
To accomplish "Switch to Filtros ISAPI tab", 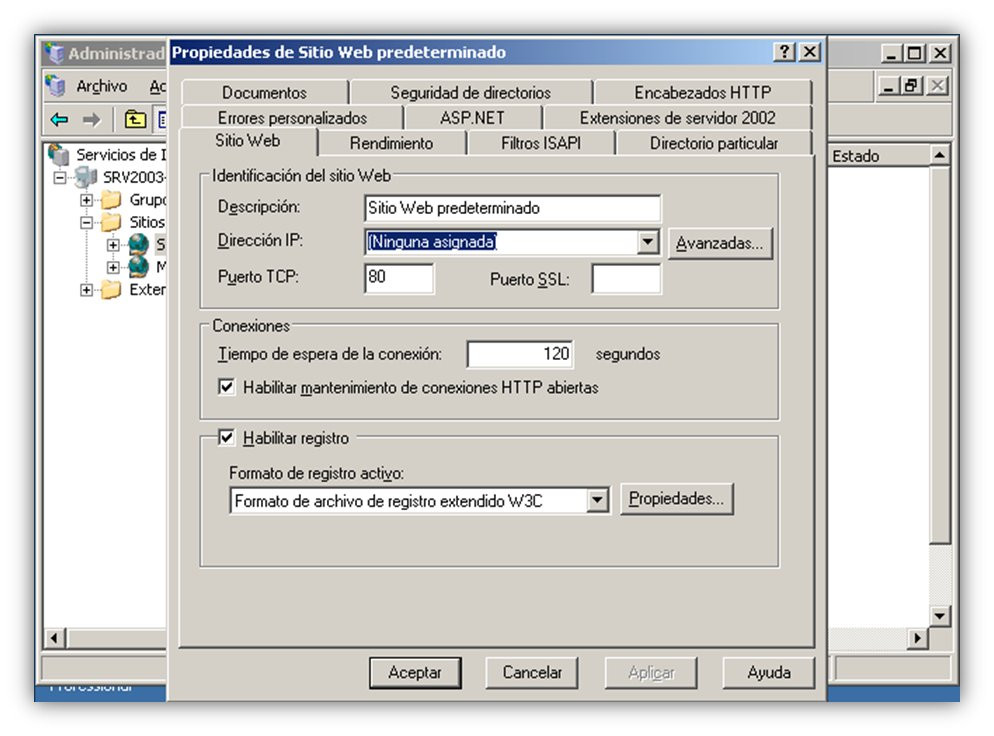I will click(x=541, y=143).
